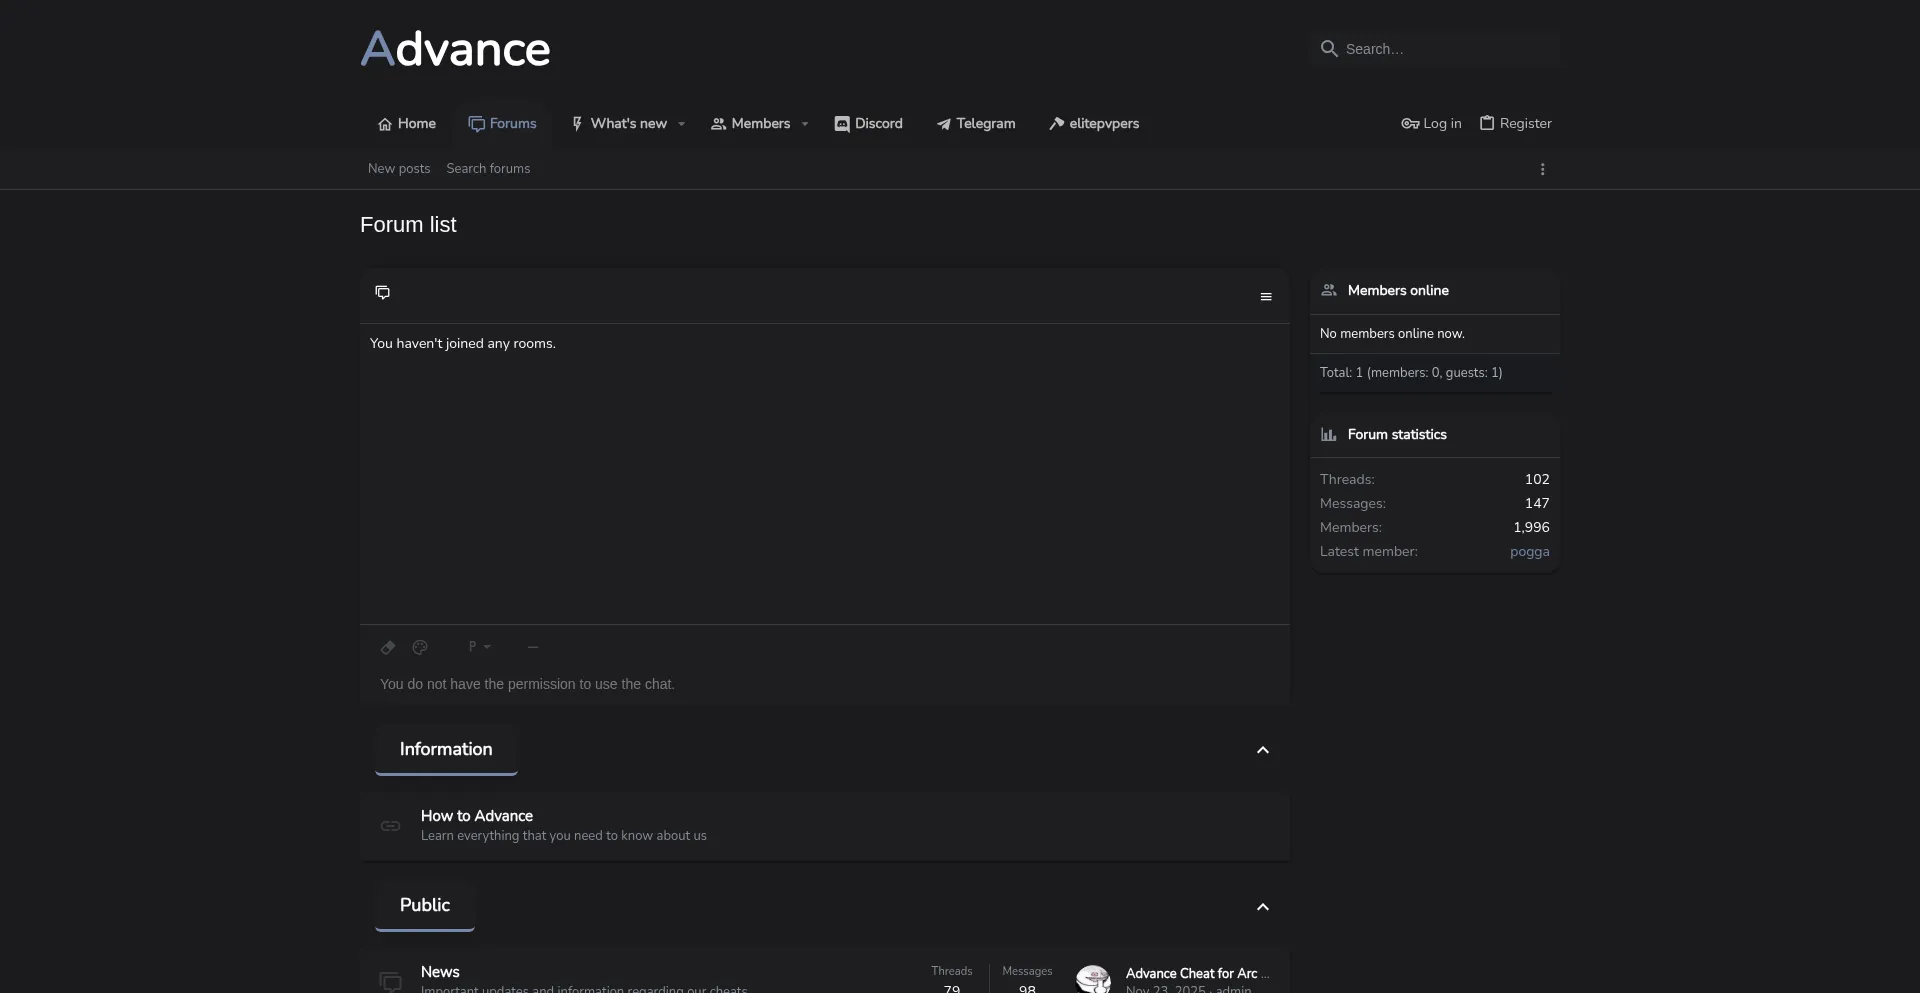Image resolution: width=1920 pixels, height=993 pixels.
Task: Expand the Members dropdown arrow
Action: tap(805, 124)
